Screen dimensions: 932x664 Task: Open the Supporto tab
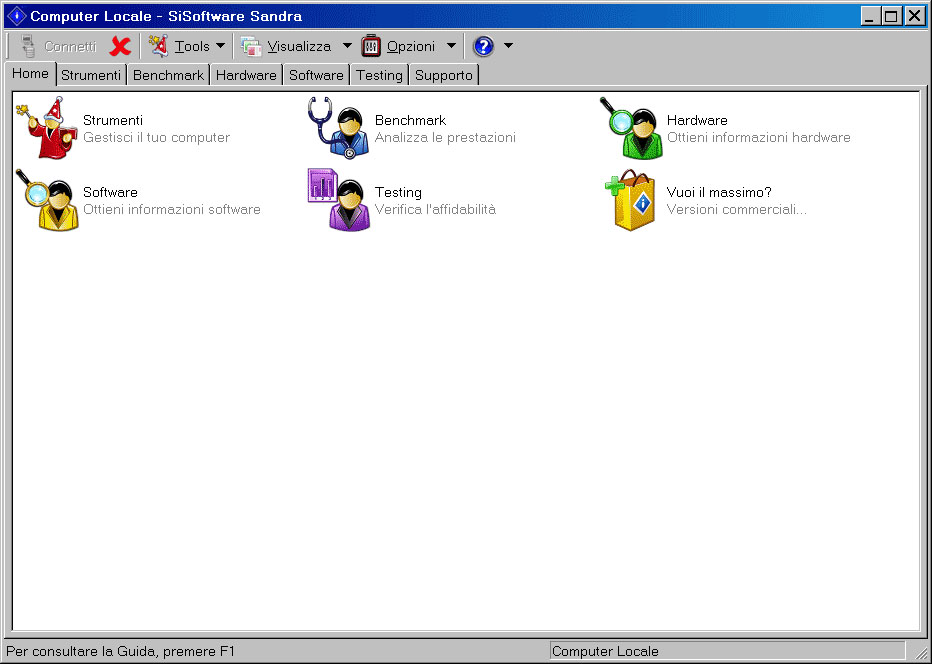pos(443,74)
